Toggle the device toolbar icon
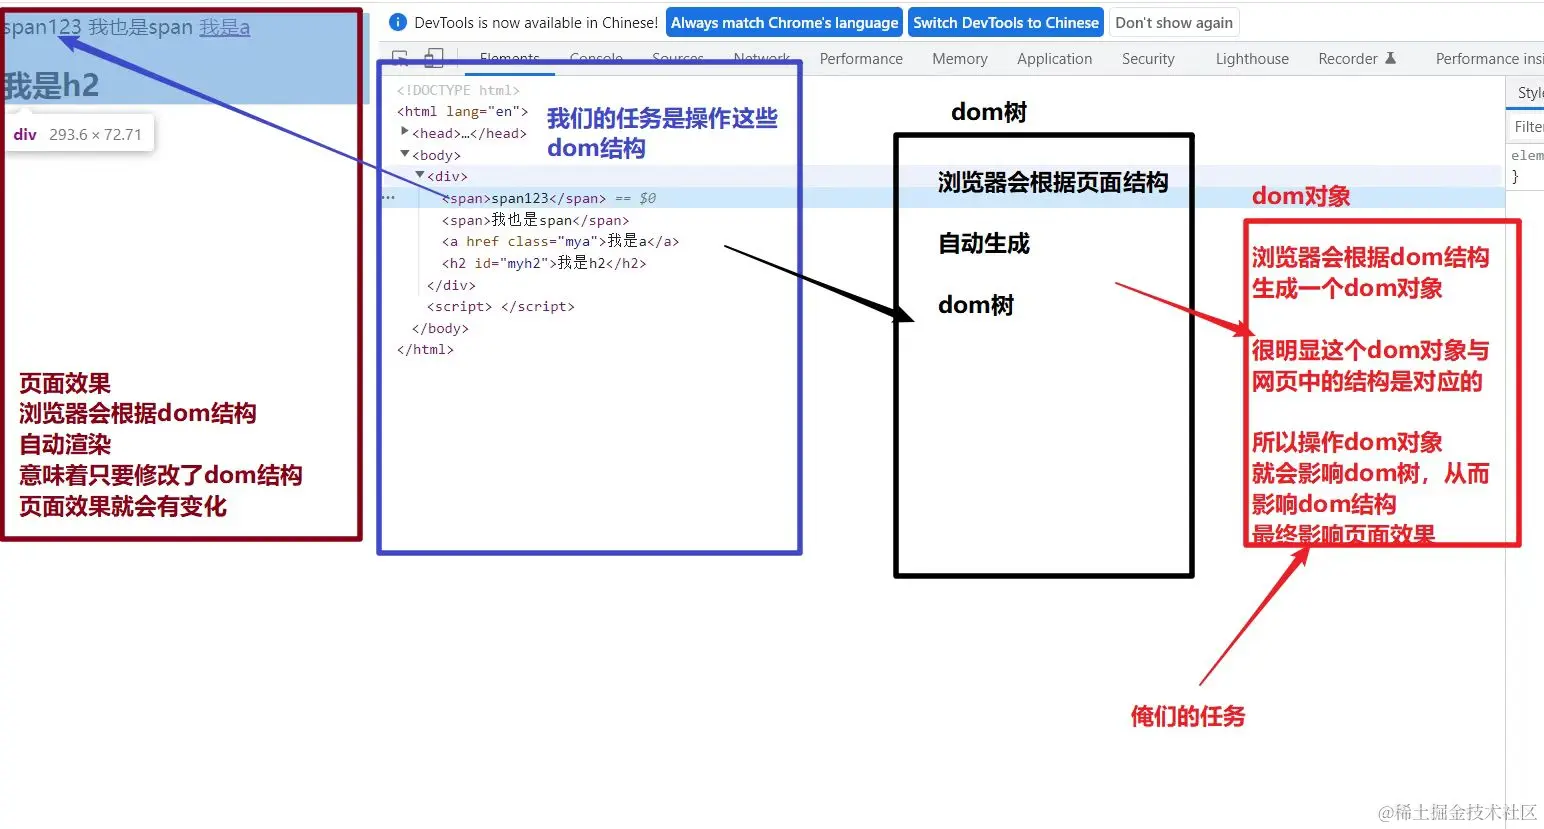The width and height of the screenshot is (1544, 829). tap(434, 58)
